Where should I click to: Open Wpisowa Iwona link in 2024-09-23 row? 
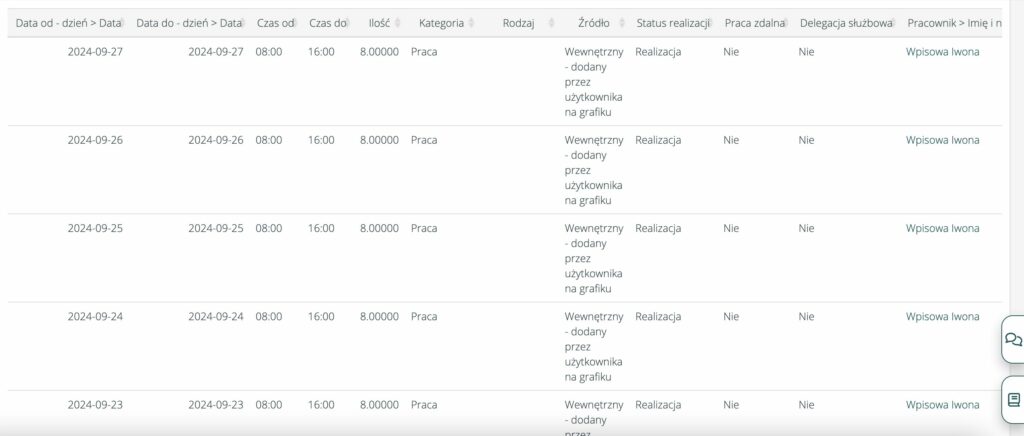coord(942,405)
